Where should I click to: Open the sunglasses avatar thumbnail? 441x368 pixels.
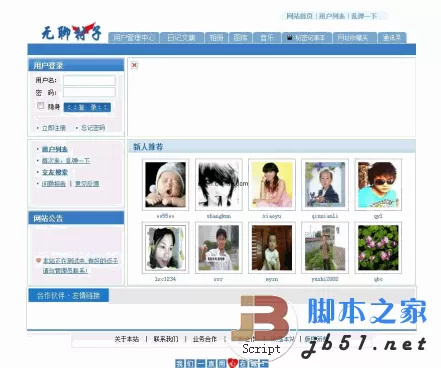click(x=378, y=185)
